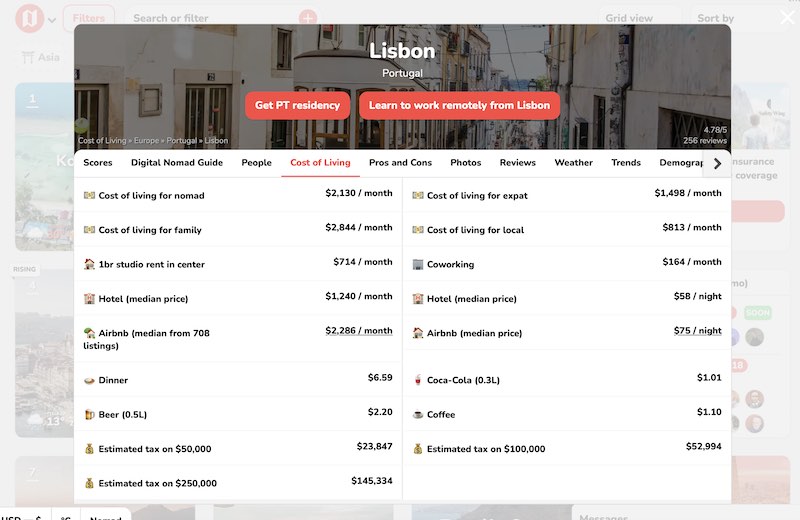Close the Lisbon modal with X
The width and height of the screenshot is (800, 520).
787,18
